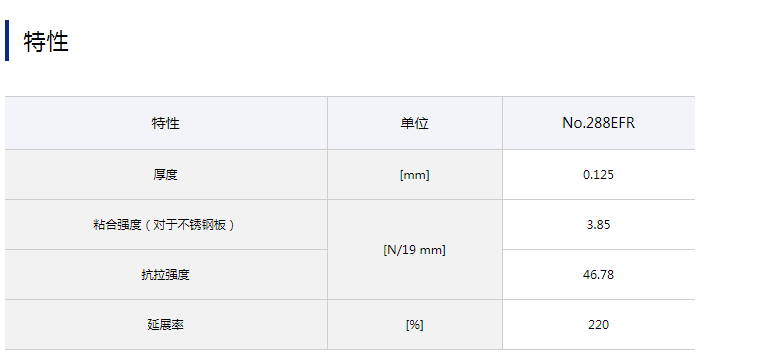Screen dimensions: 760x363
Task: Select the 特性 column header cell
Action: click(x=166, y=123)
